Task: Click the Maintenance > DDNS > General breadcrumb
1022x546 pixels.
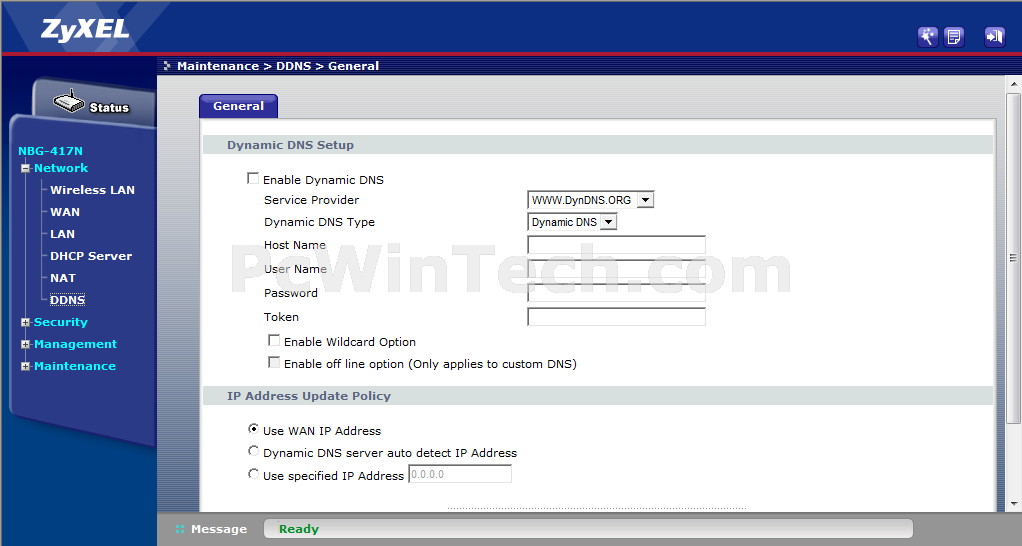Action: click(x=278, y=66)
